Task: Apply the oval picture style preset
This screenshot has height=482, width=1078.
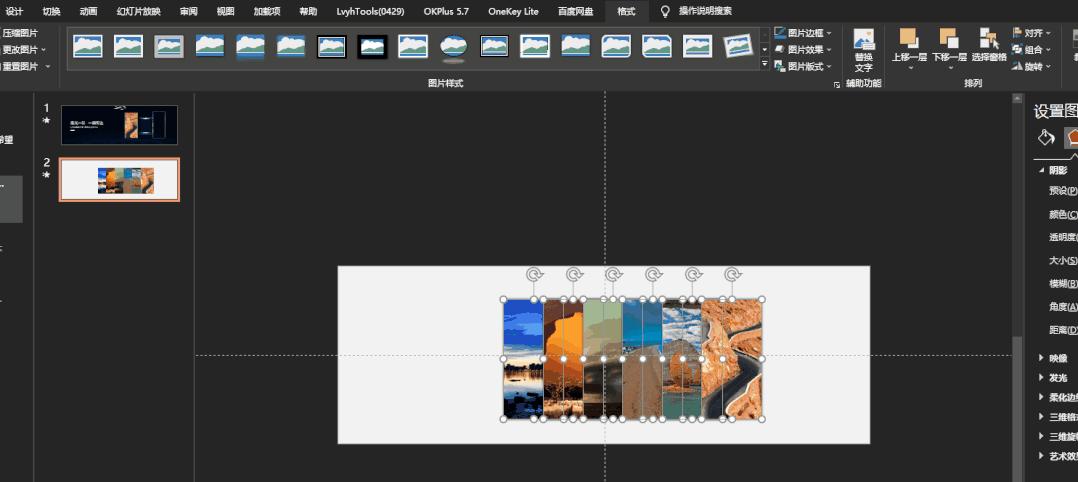Action: (453, 46)
